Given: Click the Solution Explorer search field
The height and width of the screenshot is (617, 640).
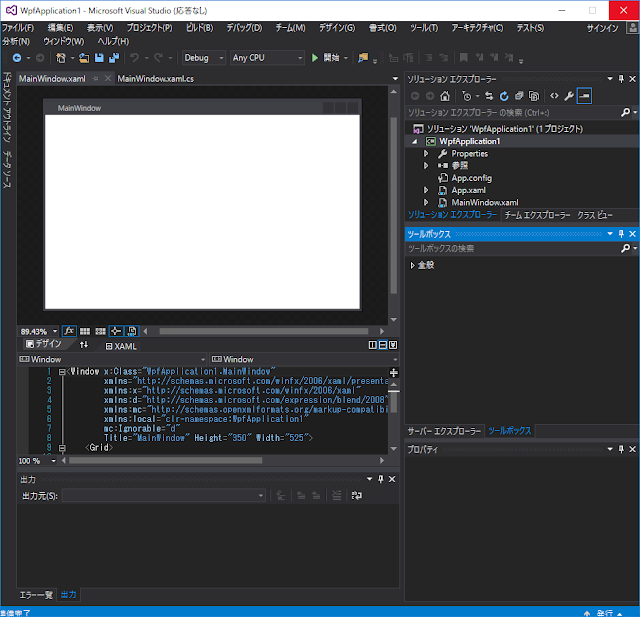Looking at the screenshot, I should click(x=513, y=113).
